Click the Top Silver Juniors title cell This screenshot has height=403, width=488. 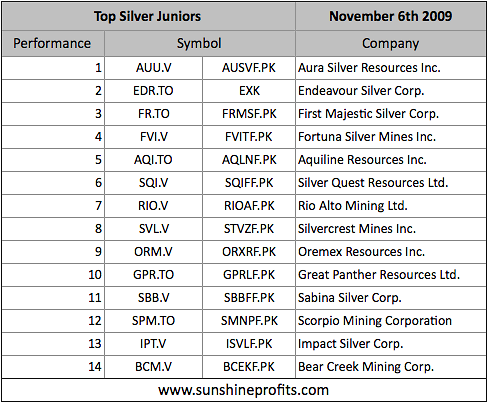pyautogui.click(x=148, y=16)
